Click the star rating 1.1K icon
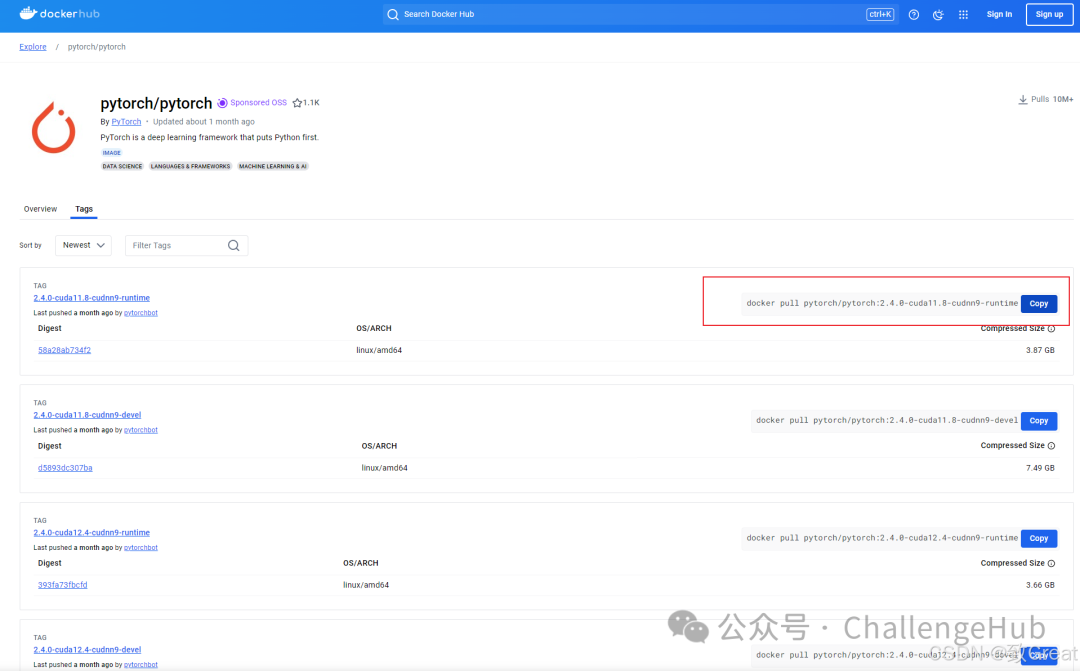This screenshot has height=671, width=1080. [x=297, y=103]
